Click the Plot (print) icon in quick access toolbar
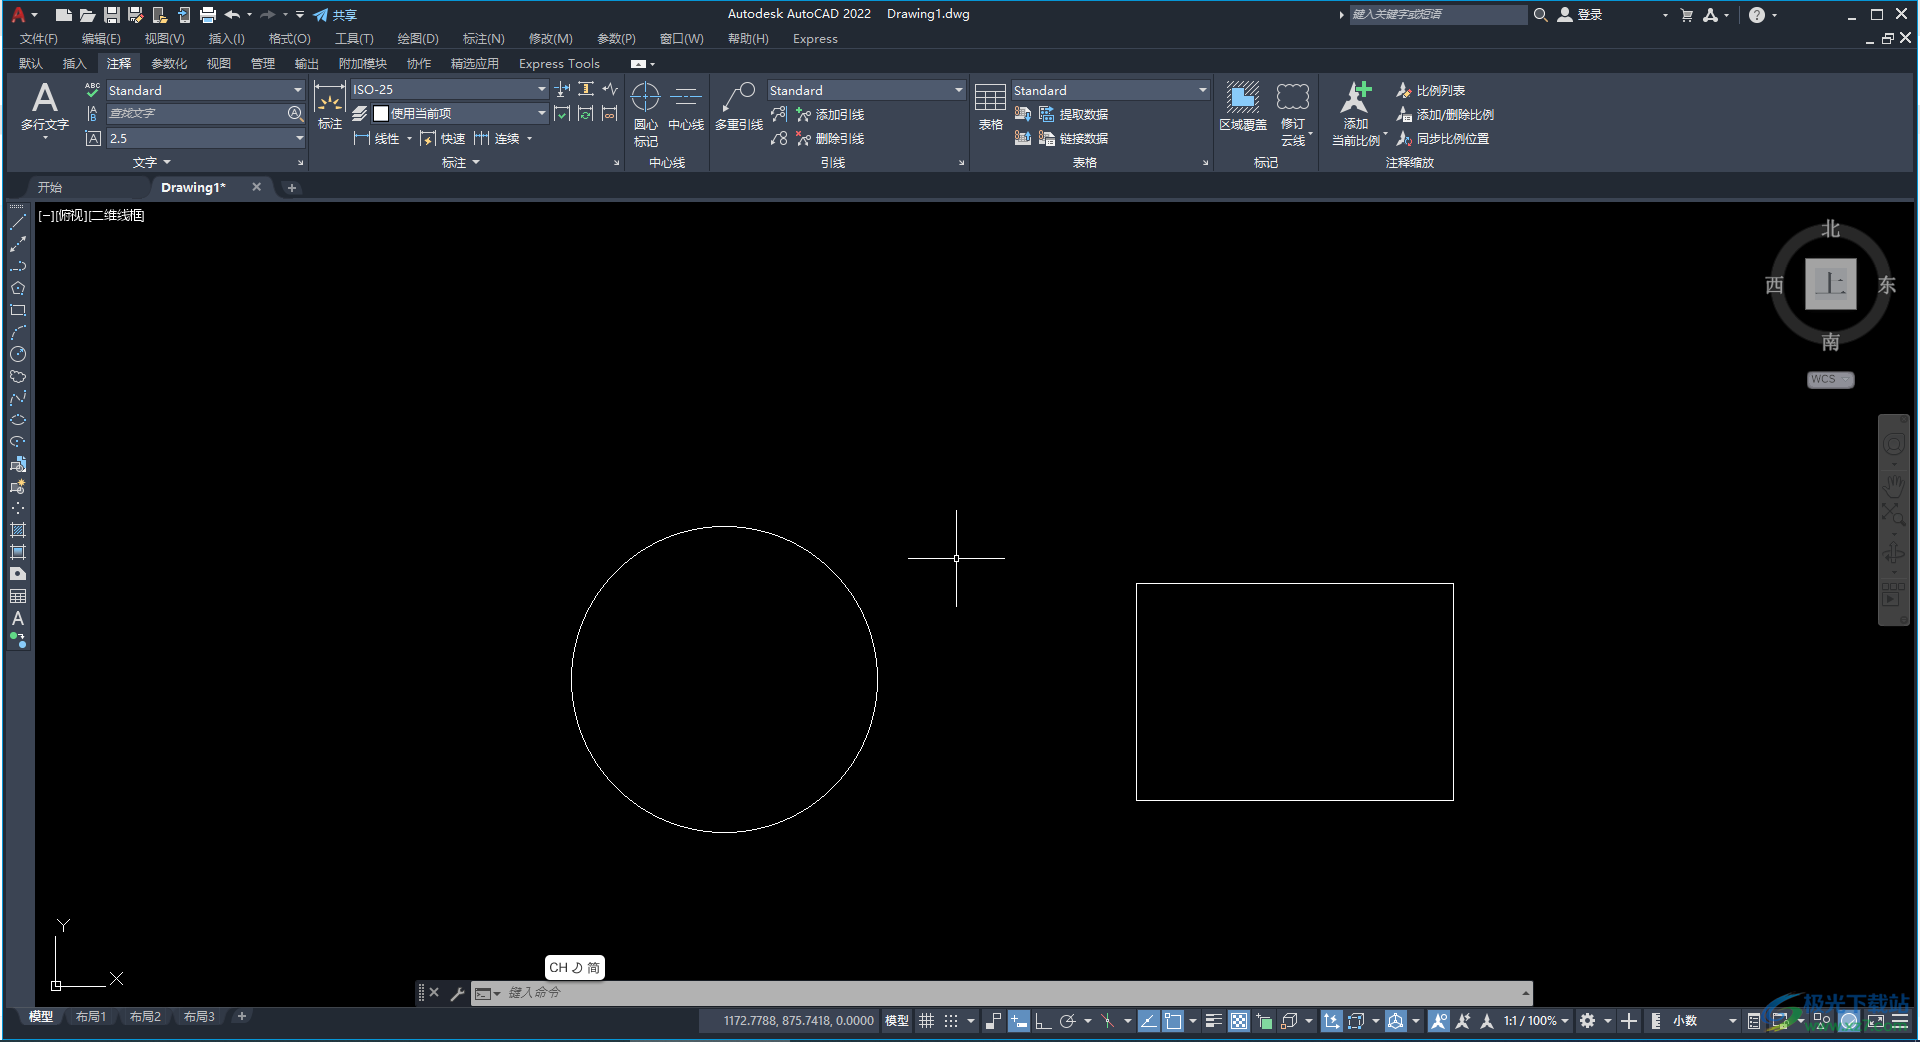This screenshot has height=1042, width=1920. [x=207, y=15]
